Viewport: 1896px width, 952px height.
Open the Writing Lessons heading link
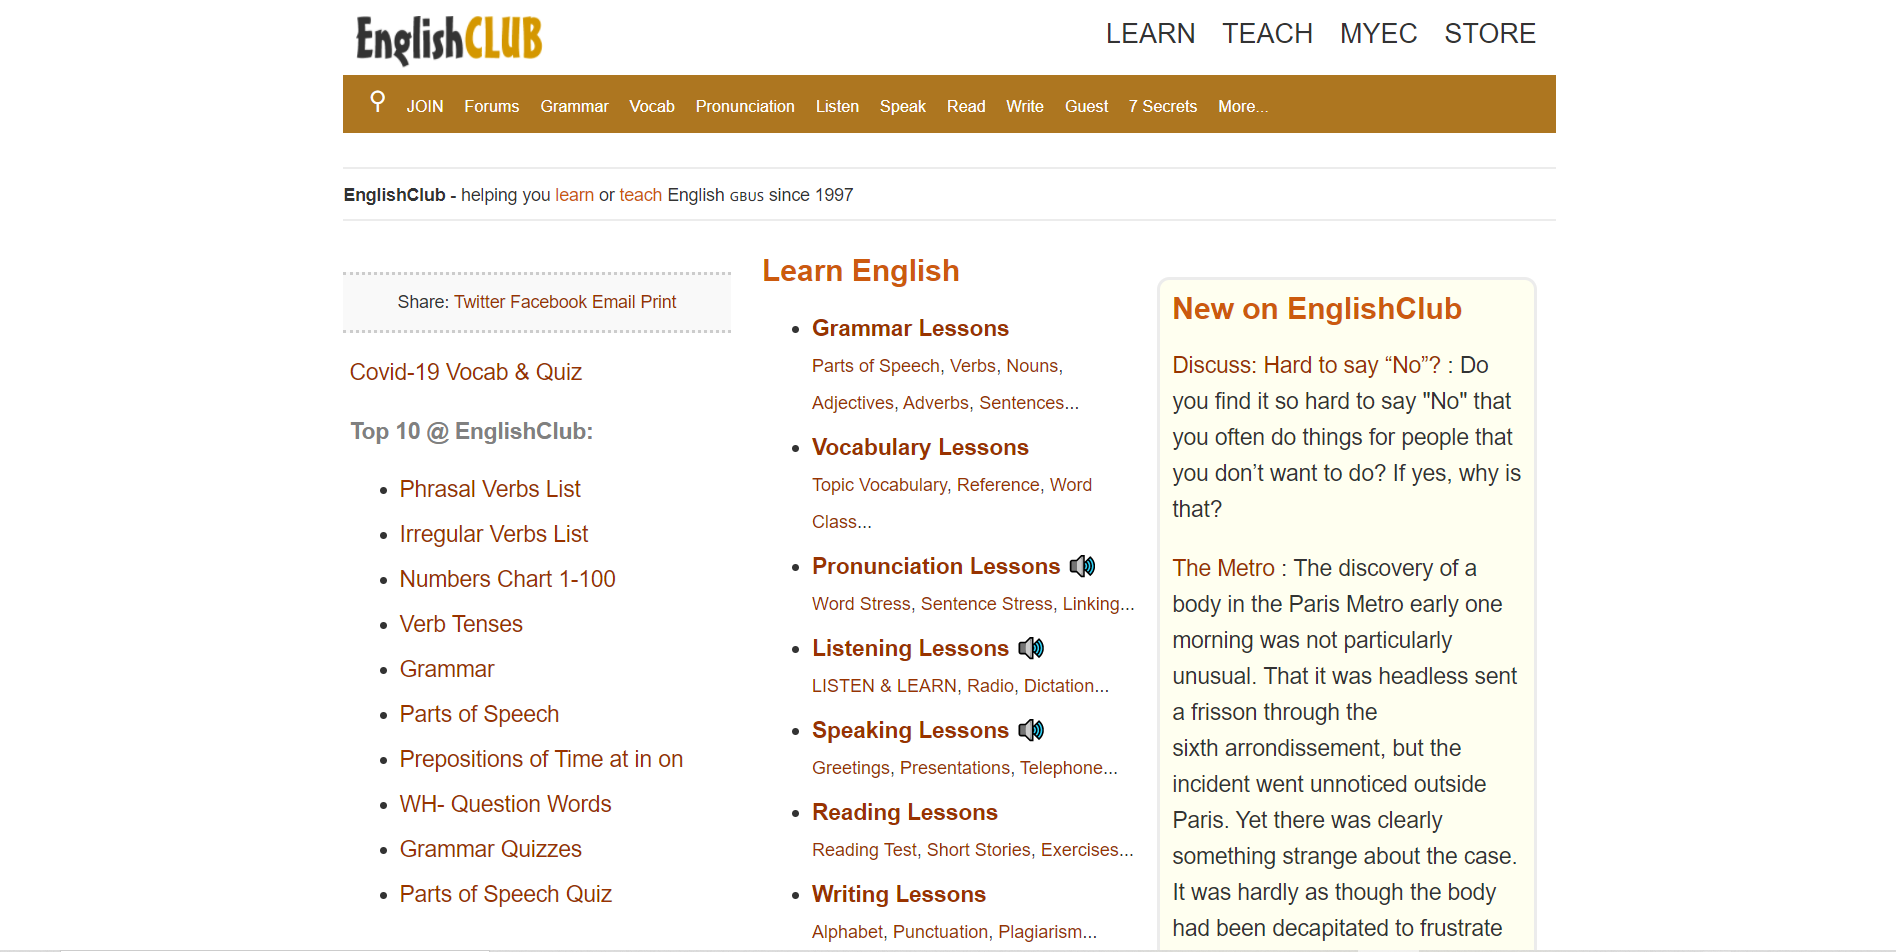tap(899, 894)
